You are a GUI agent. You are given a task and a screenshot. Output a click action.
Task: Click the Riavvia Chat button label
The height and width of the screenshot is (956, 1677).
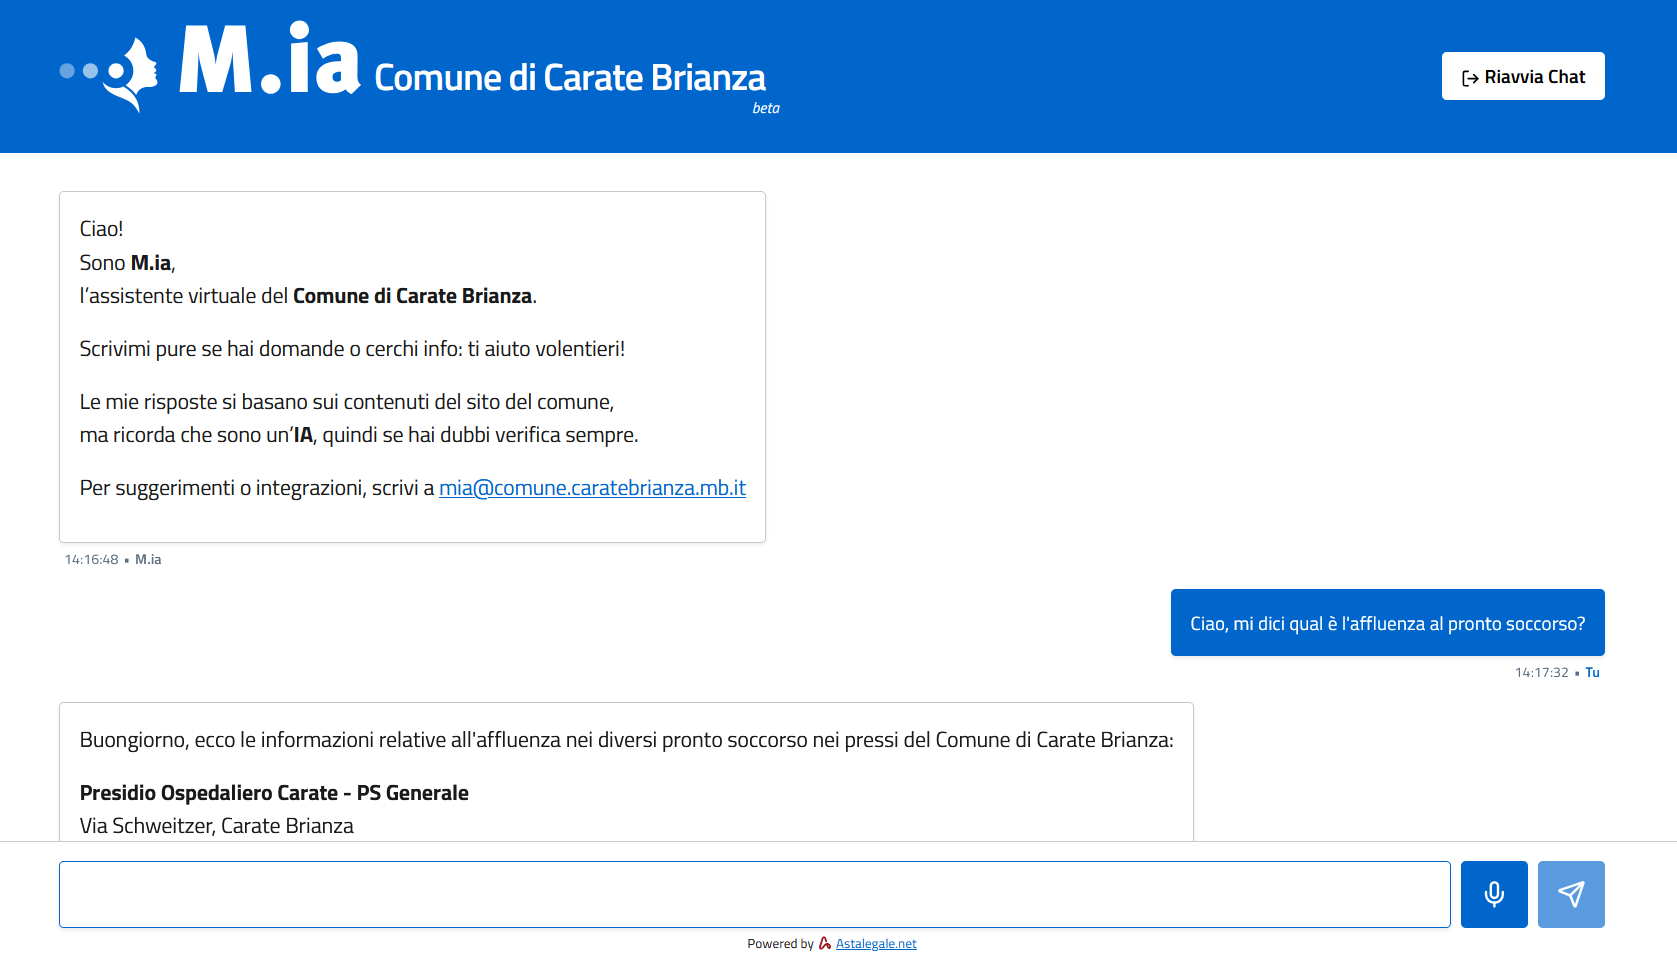click(1534, 77)
